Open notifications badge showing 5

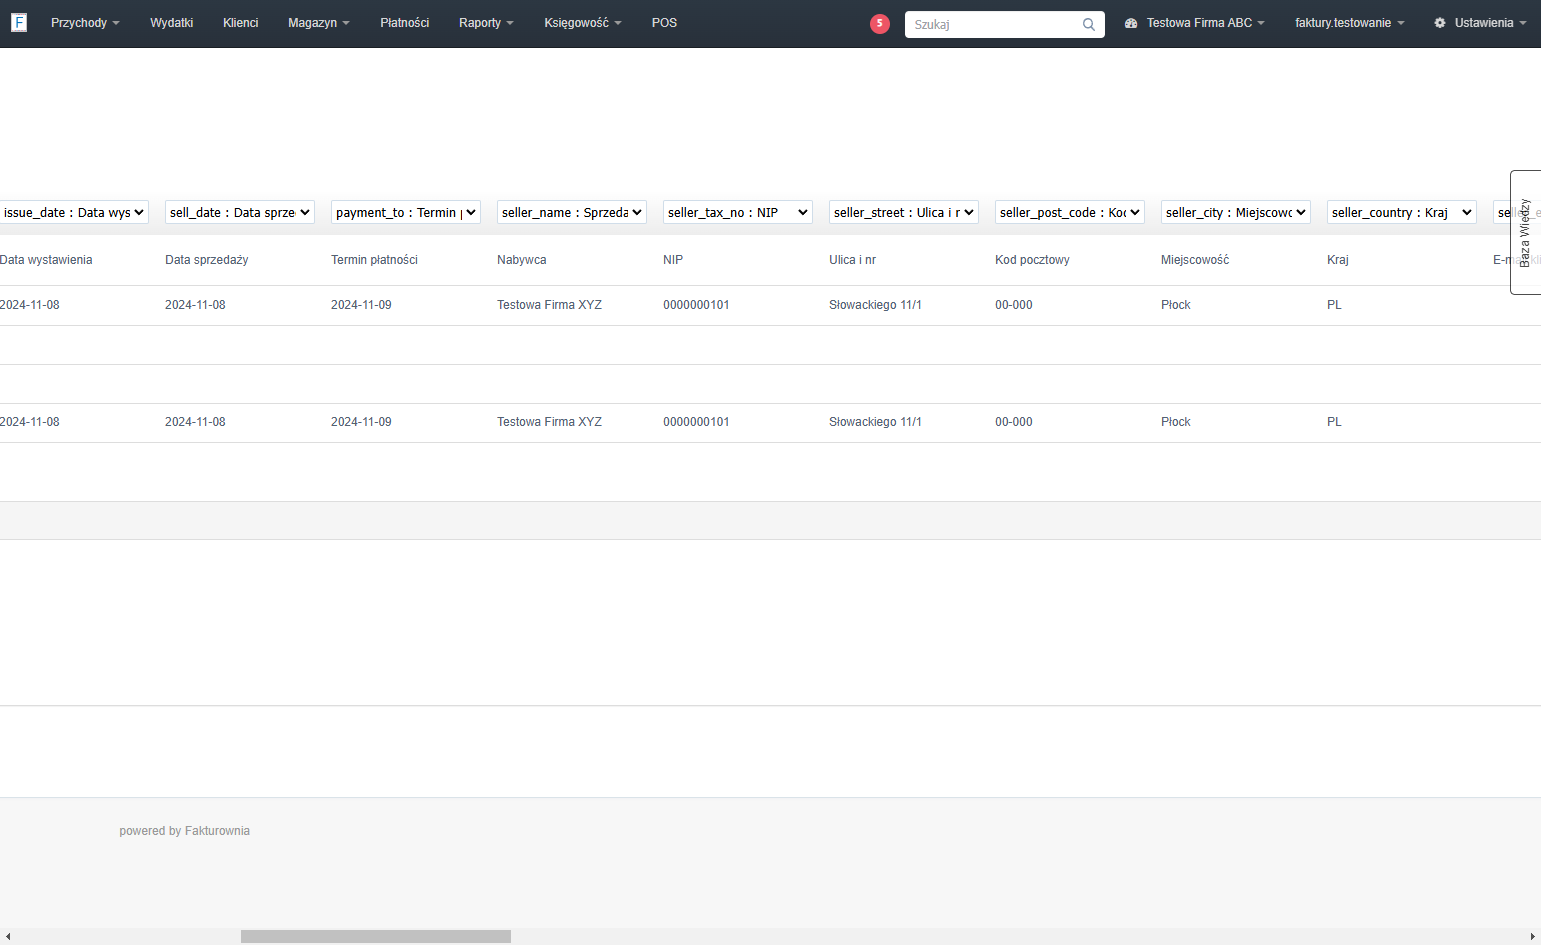pos(880,23)
